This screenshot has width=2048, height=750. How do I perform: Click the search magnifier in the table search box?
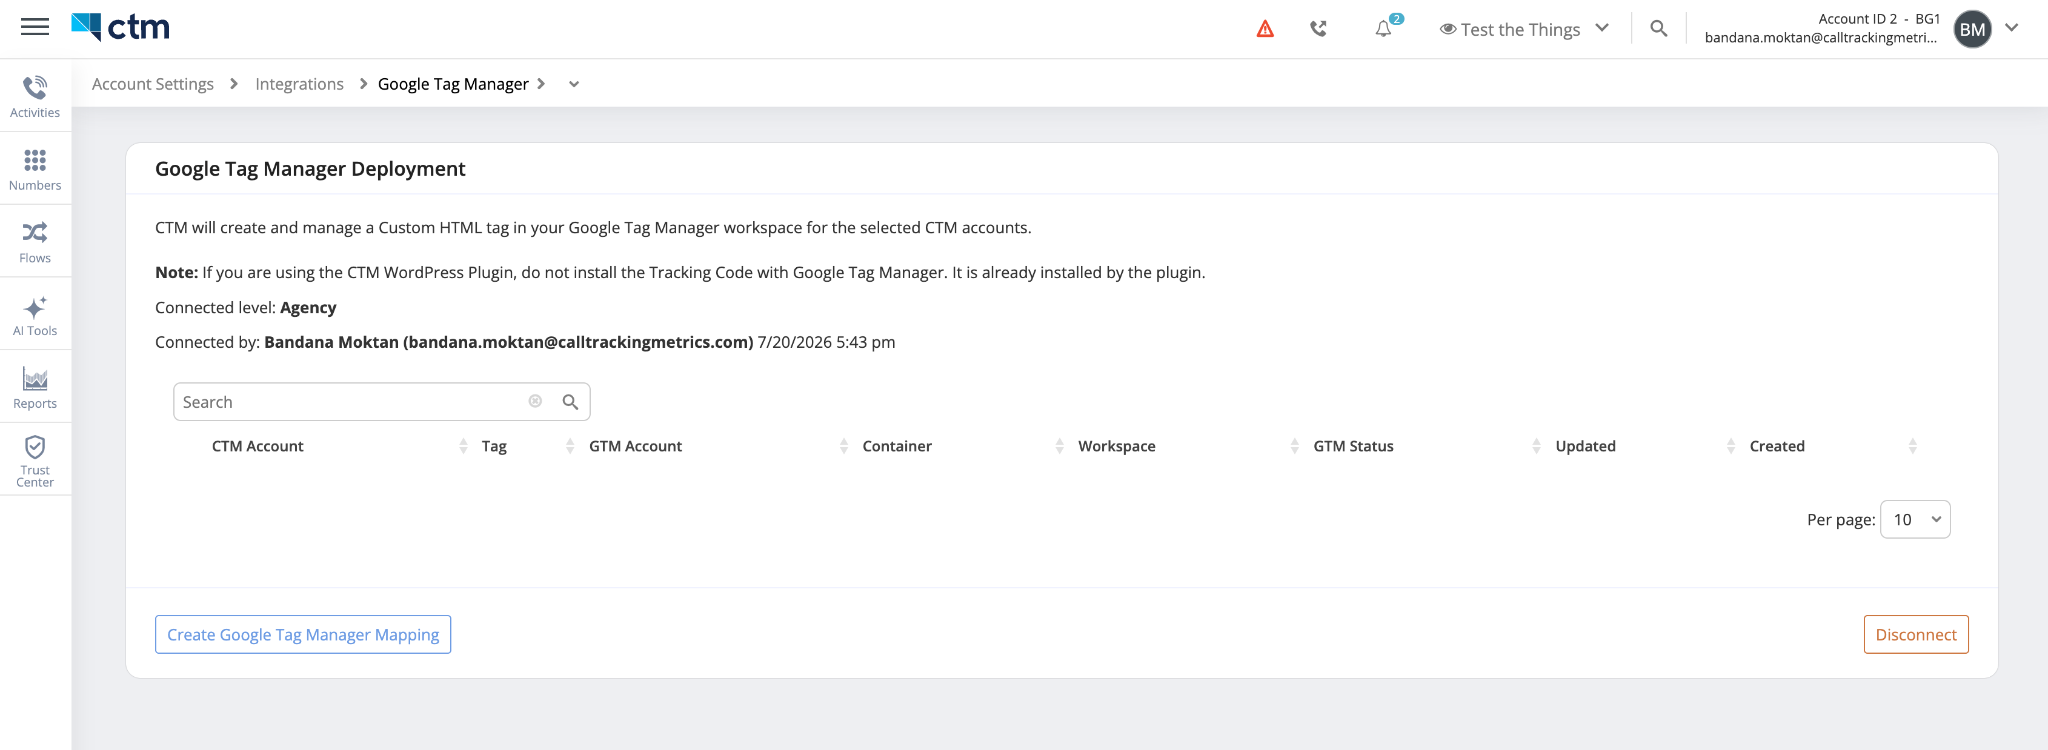tap(571, 402)
